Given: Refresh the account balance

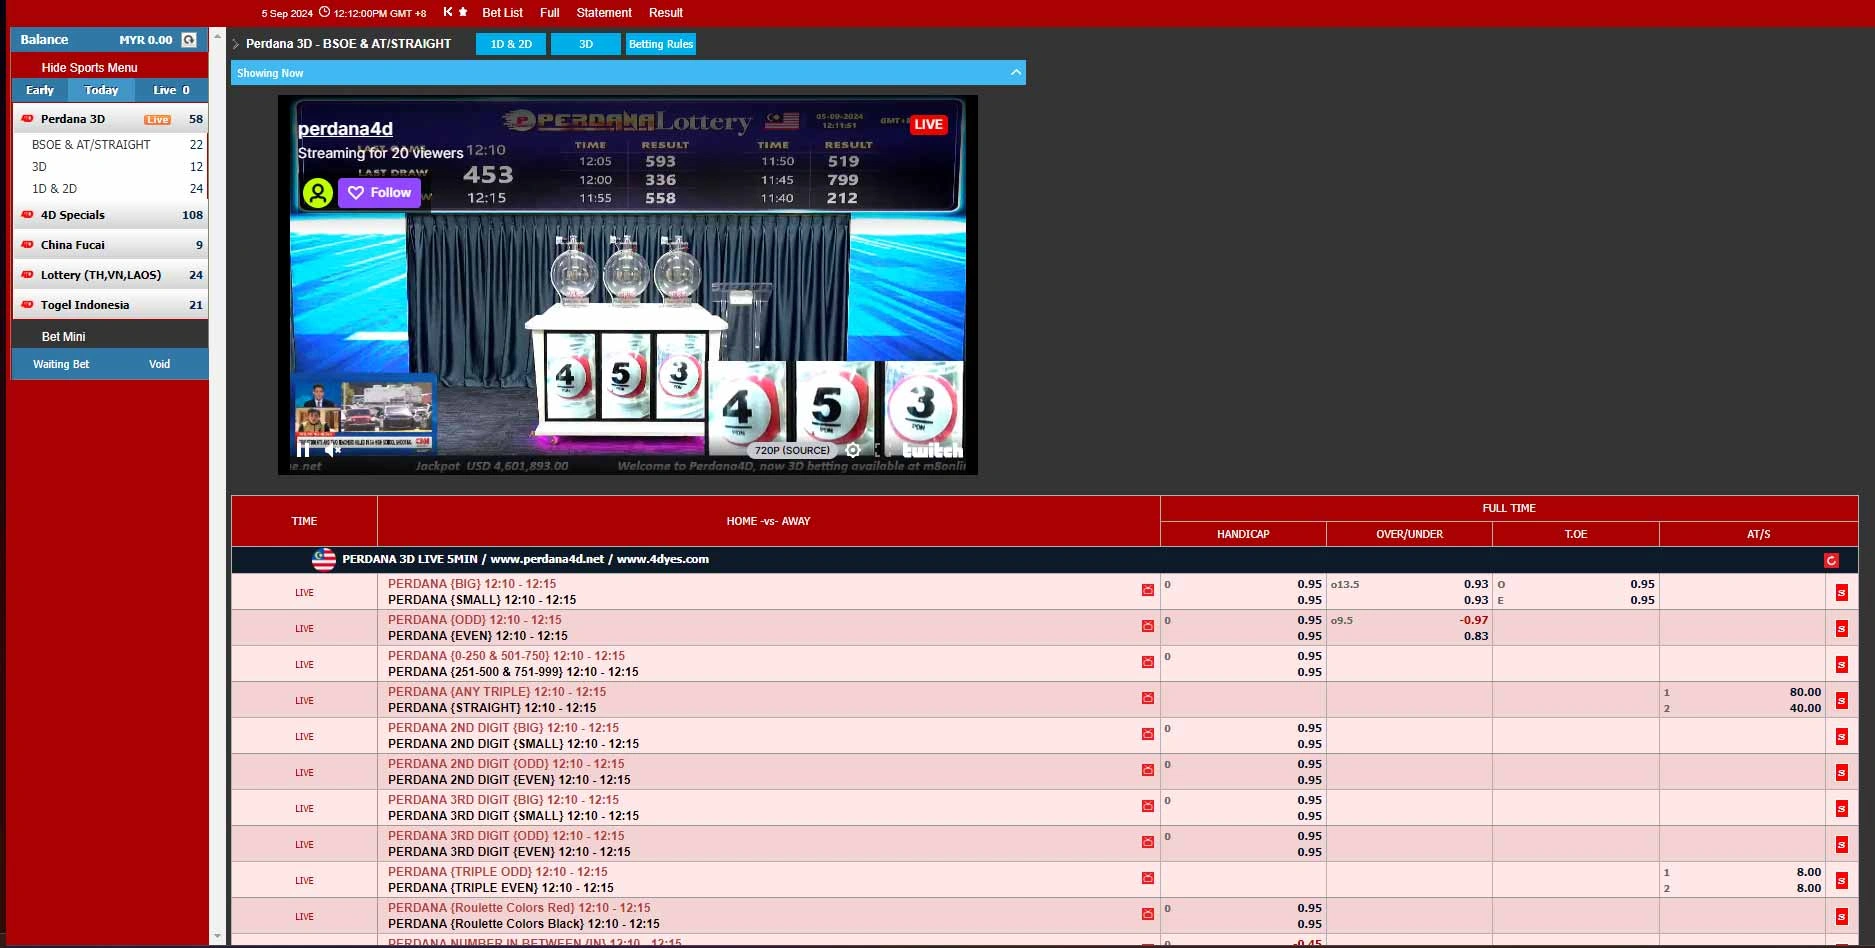Looking at the screenshot, I should (189, 40).
